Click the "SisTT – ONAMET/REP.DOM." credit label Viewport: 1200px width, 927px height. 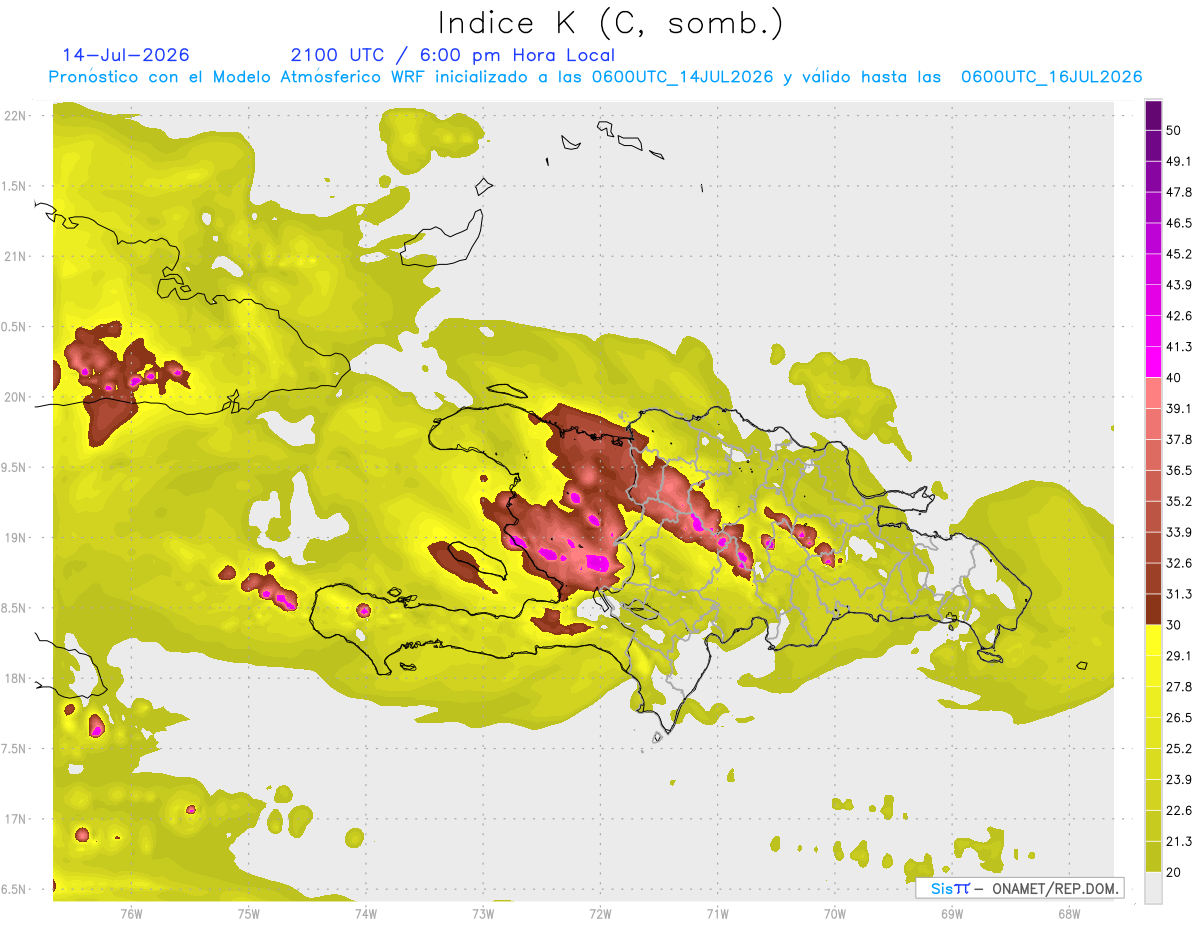tap(1019, 888)
